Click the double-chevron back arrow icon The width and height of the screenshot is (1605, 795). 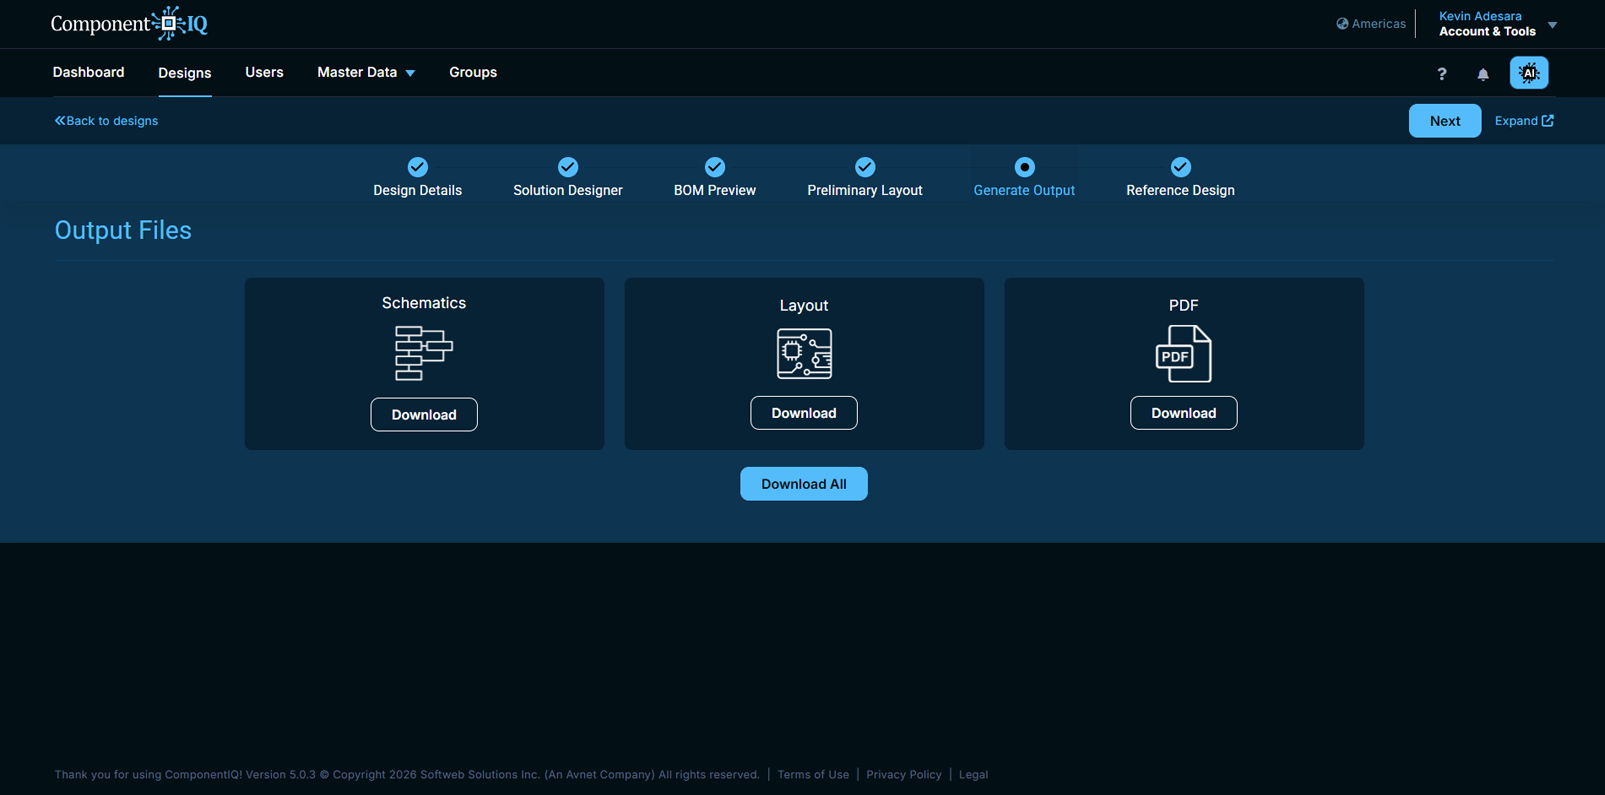(60, 121)
